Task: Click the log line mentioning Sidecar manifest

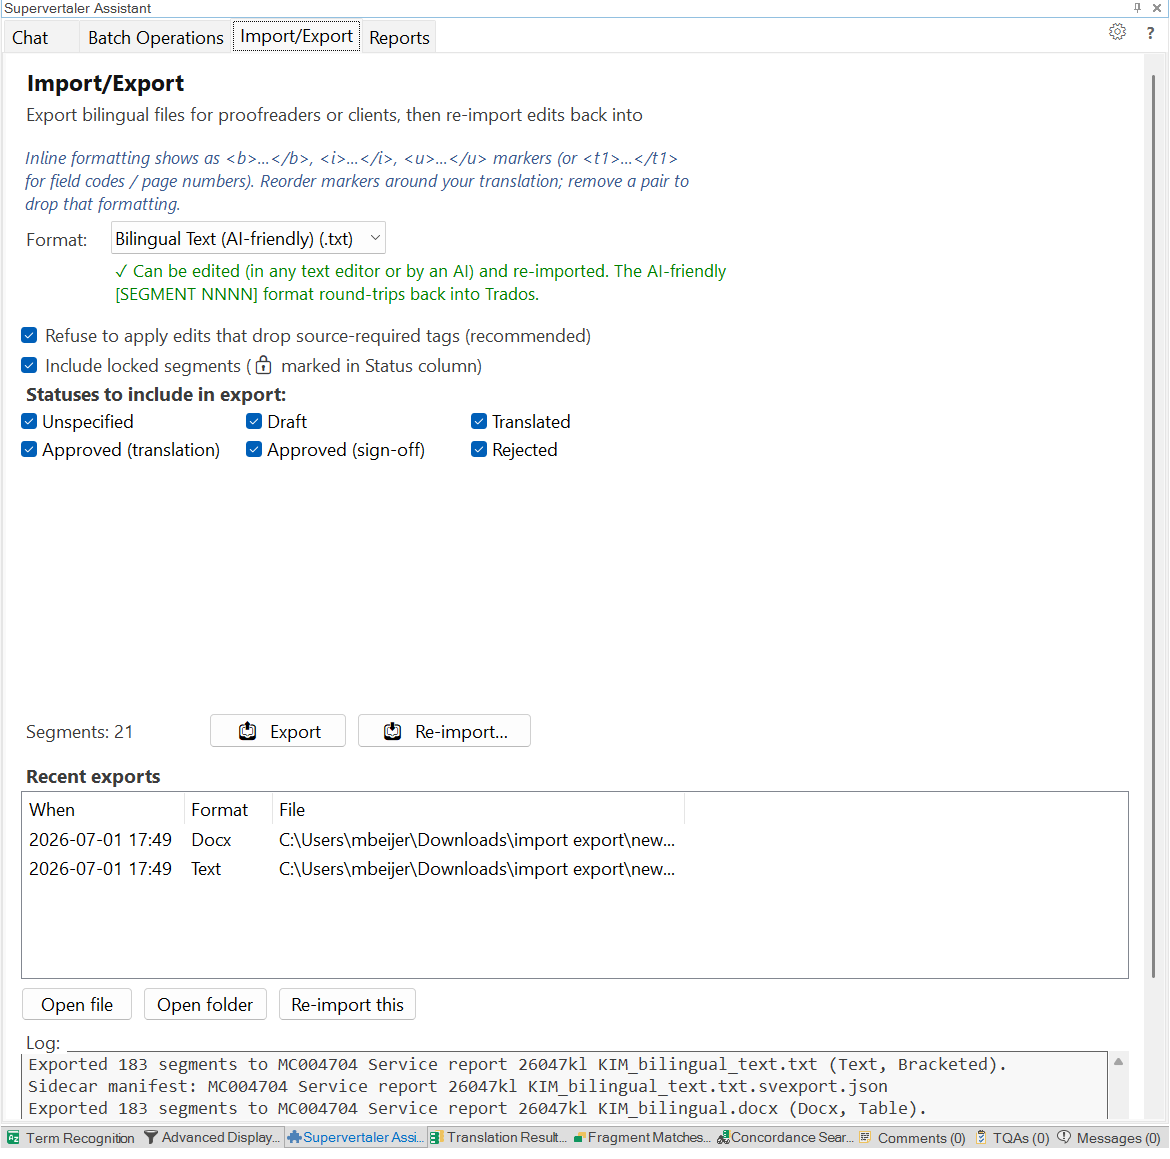Action: [458, 1086]
